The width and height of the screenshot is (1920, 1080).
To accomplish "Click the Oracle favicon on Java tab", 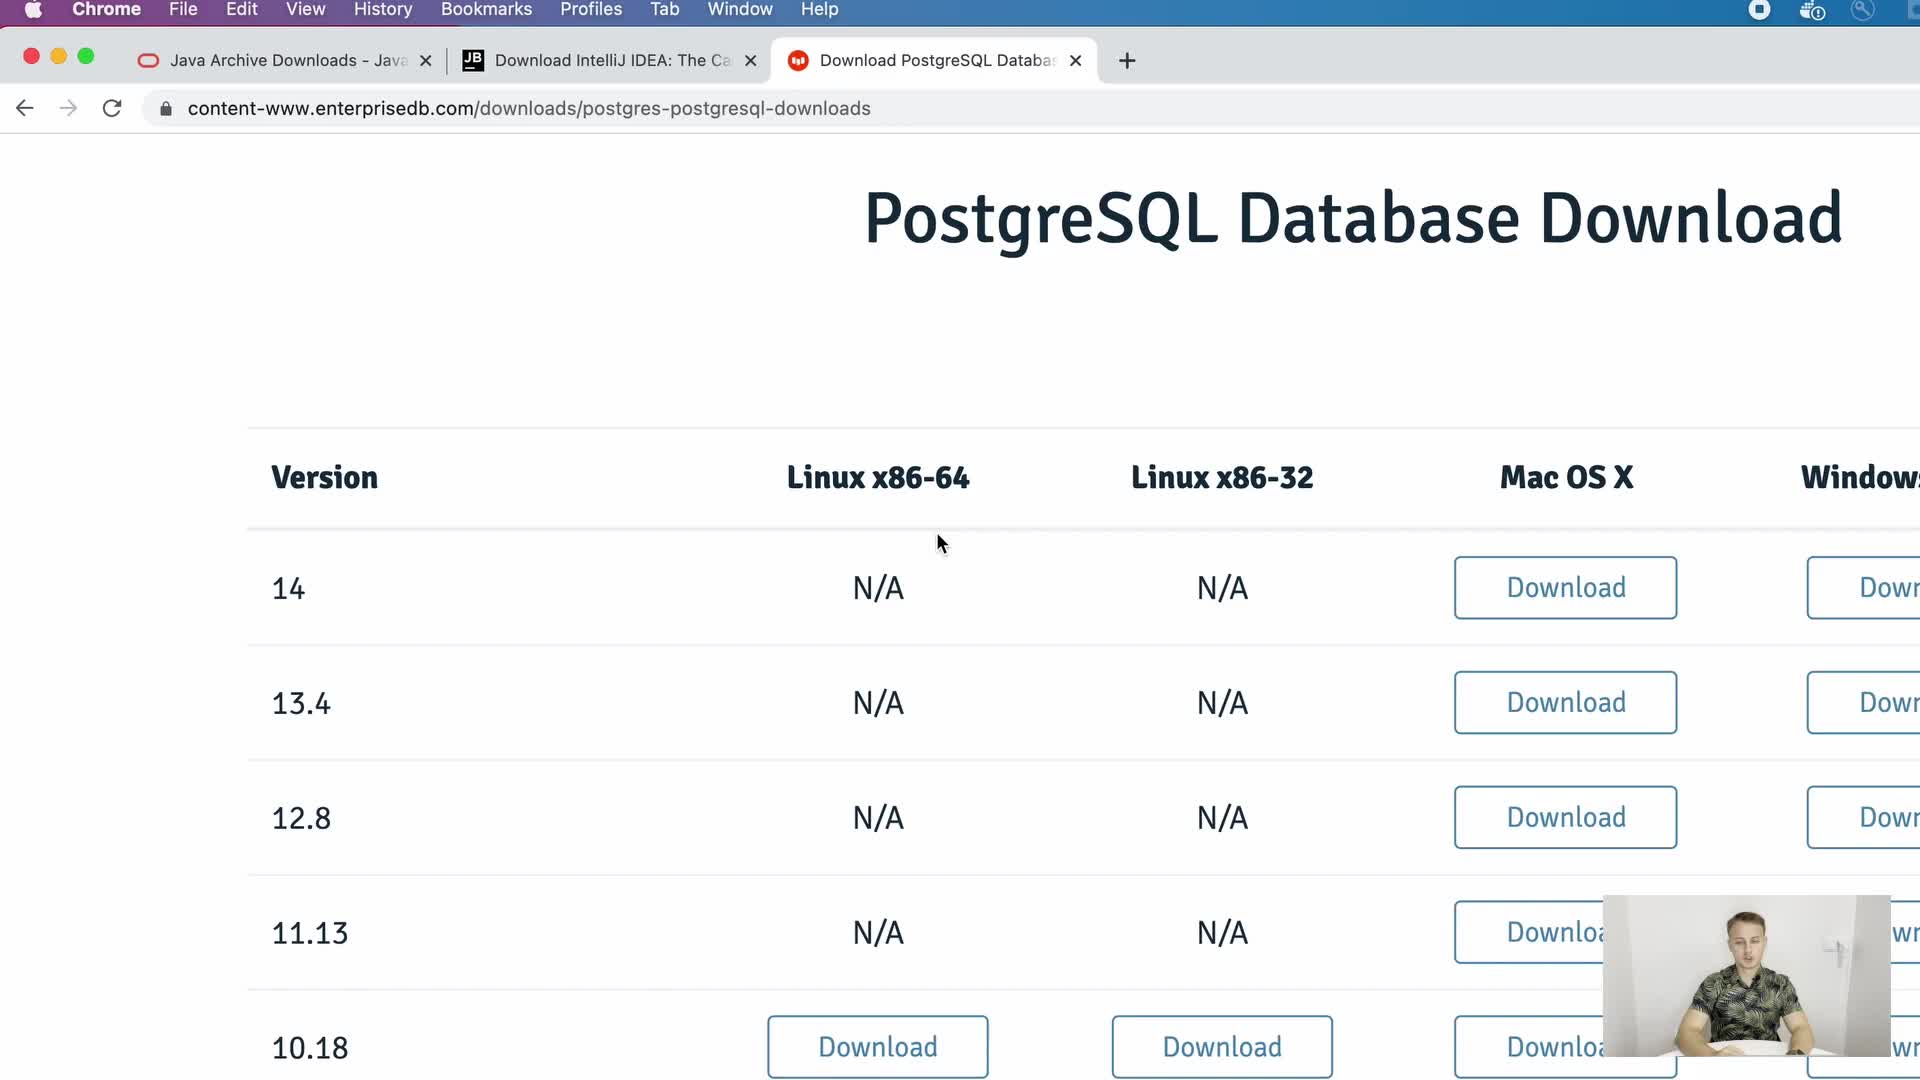I will tap(148, 61).
